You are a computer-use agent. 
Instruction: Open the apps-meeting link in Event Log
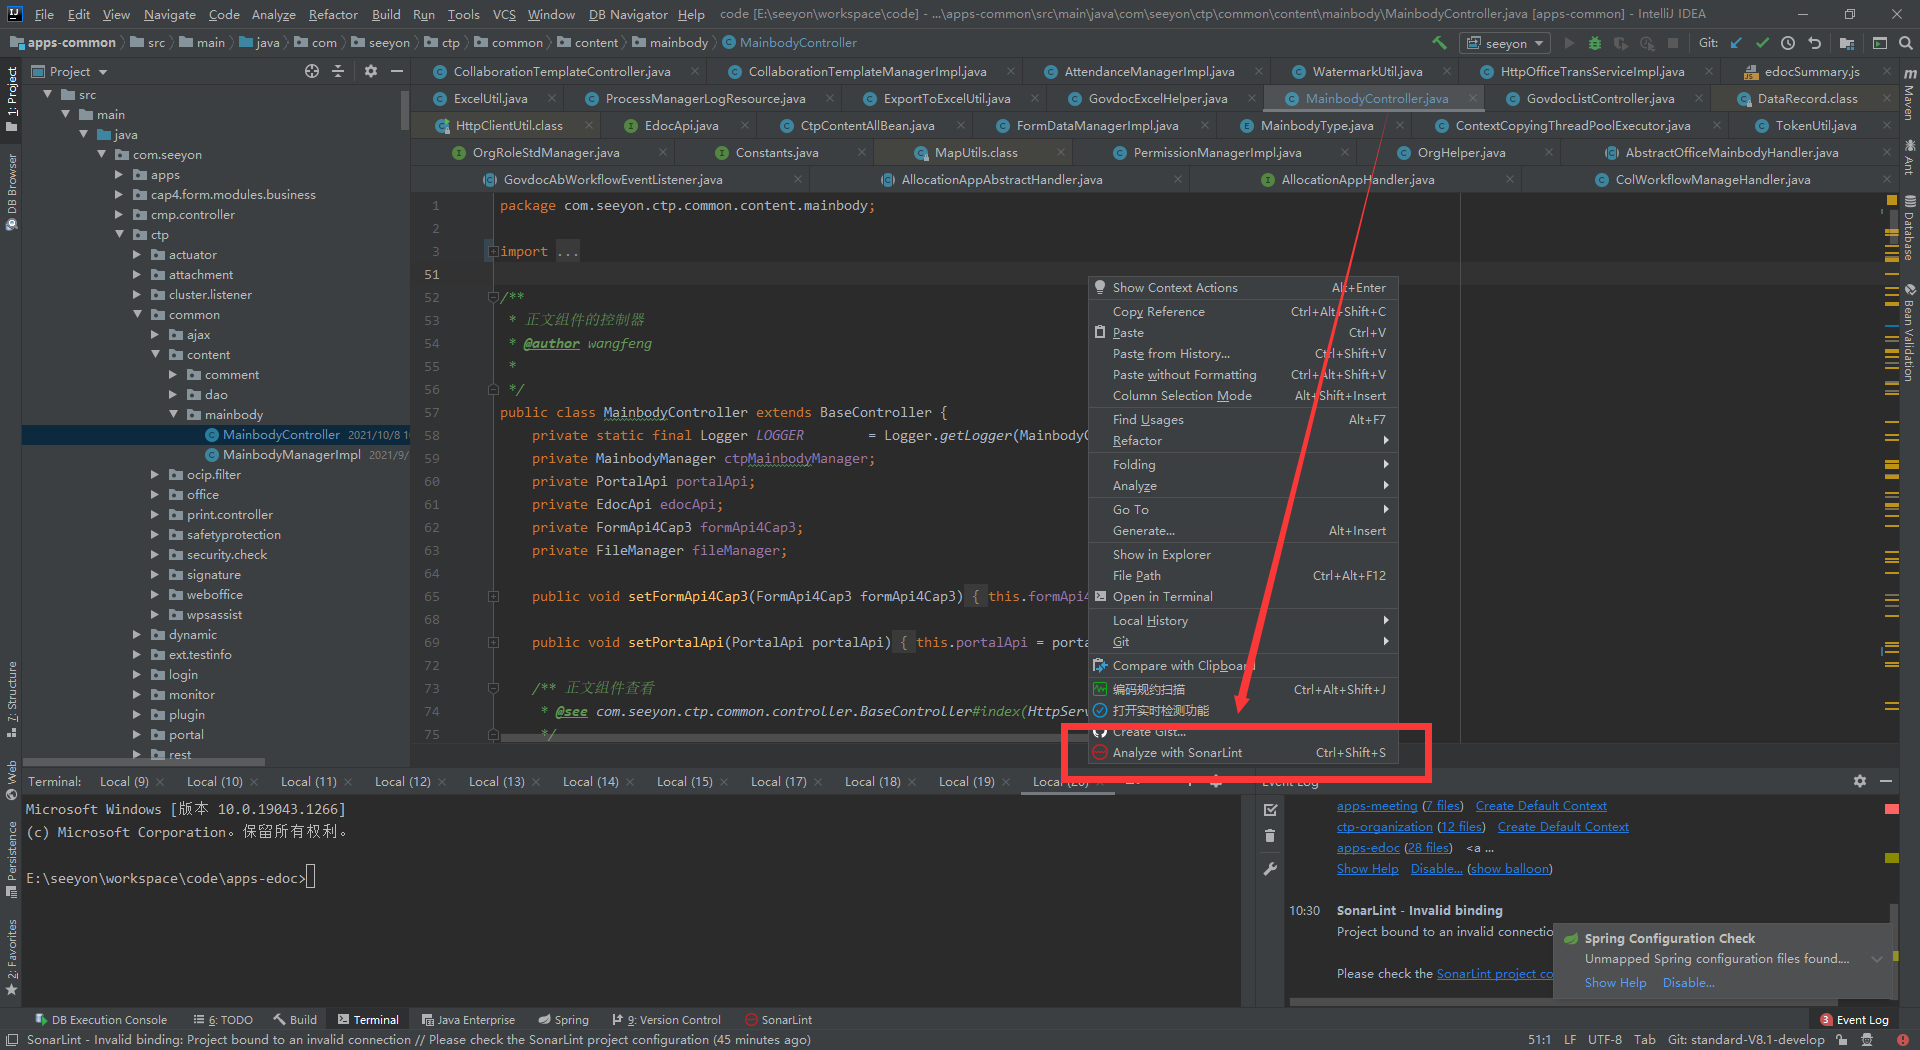coord(1376,806)
